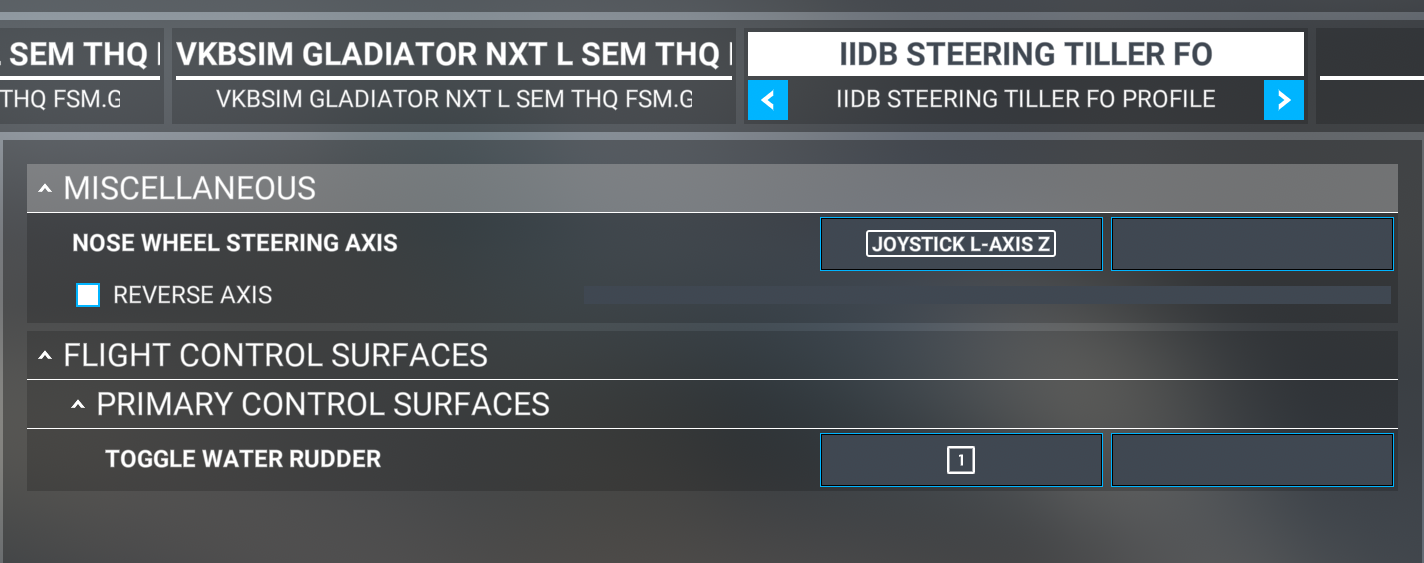Enable the Reverse Axis checkbox
Screen dimensions: 1424x563
pos(88,295)
